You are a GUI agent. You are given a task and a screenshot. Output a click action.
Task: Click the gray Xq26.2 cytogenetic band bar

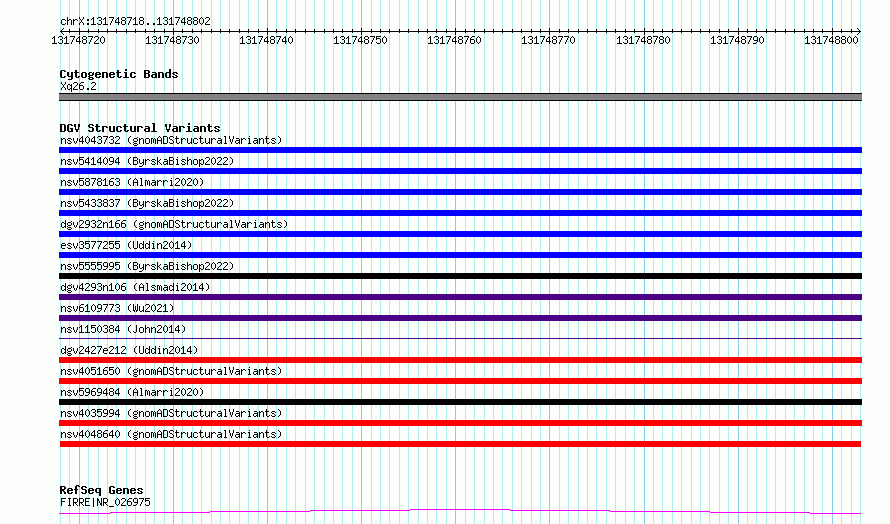(x=460, y=97)
